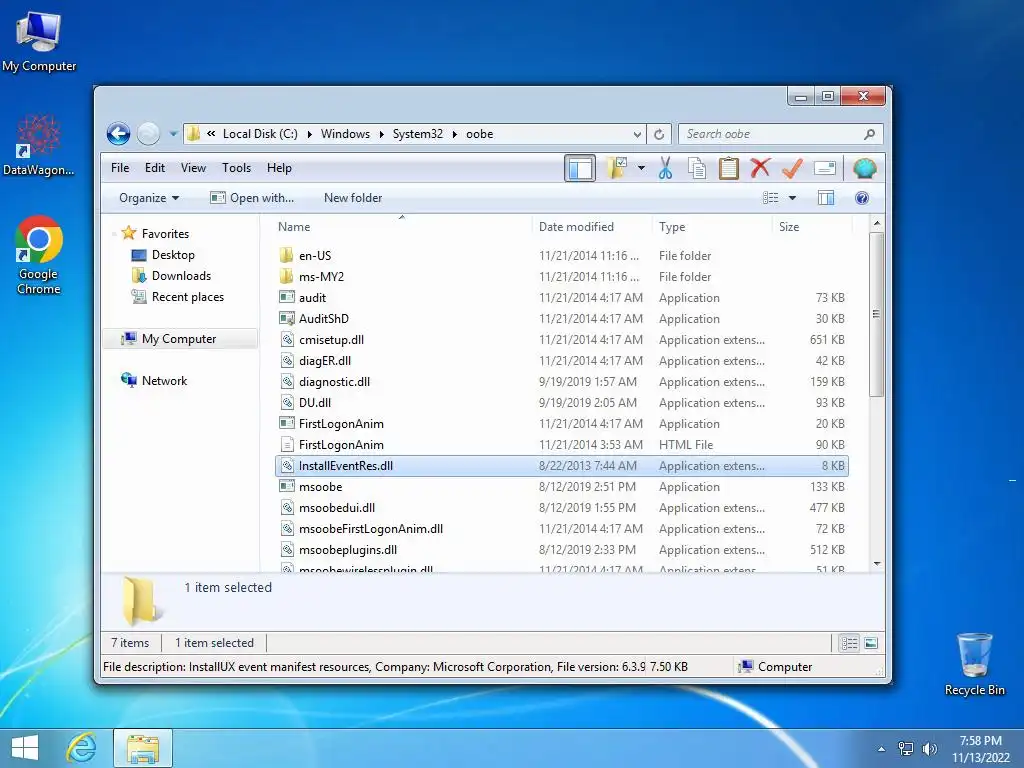Switch to large icons view in status bar
Viewport: 1024px width, 768px height.
(x=871, y=643)
